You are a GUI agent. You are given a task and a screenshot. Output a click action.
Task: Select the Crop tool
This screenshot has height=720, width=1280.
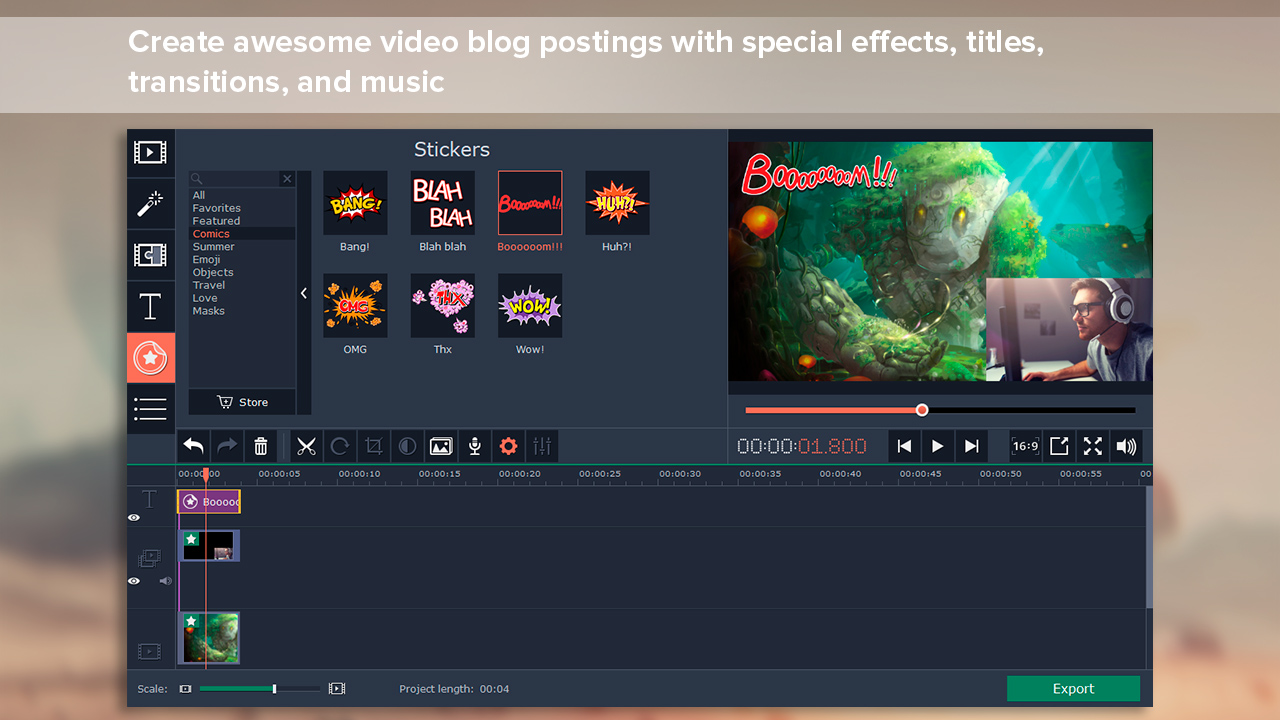(373, 446)
